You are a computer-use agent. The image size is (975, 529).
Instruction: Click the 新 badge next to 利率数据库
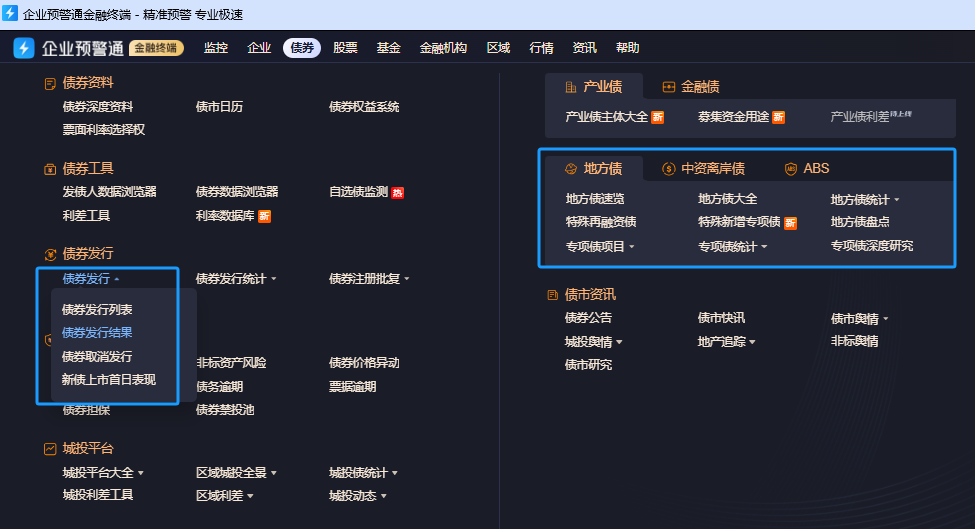(x=264, y=216)
